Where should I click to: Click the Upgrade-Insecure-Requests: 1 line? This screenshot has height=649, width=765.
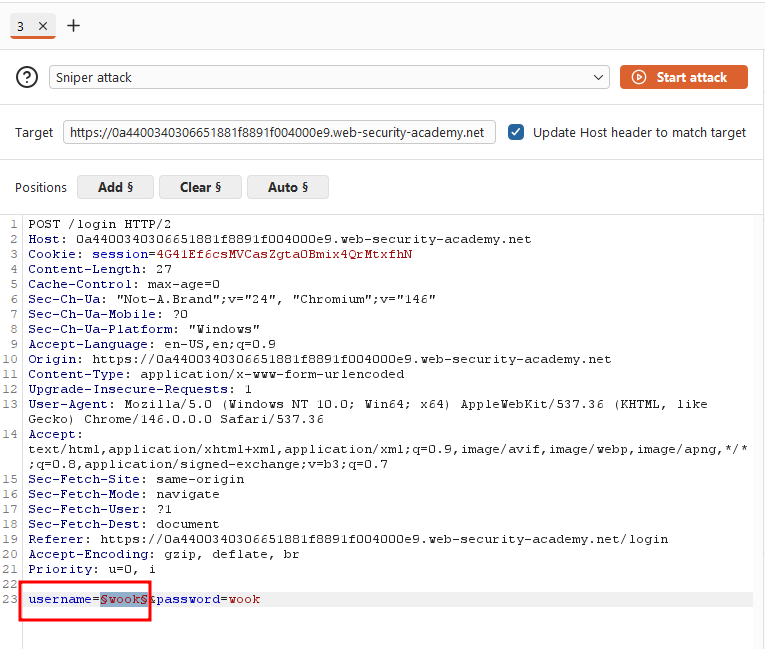pos(140,389)
